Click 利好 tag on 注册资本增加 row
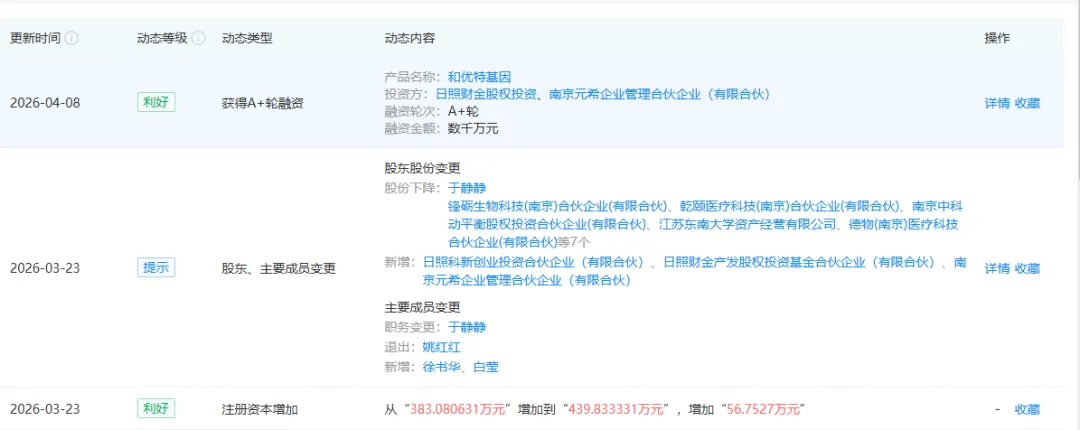 pos(156,409)
